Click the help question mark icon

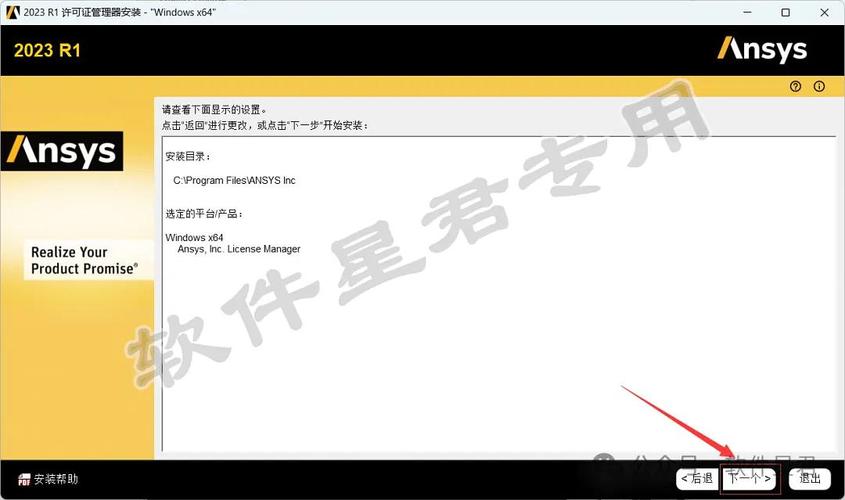coord(795,86)
